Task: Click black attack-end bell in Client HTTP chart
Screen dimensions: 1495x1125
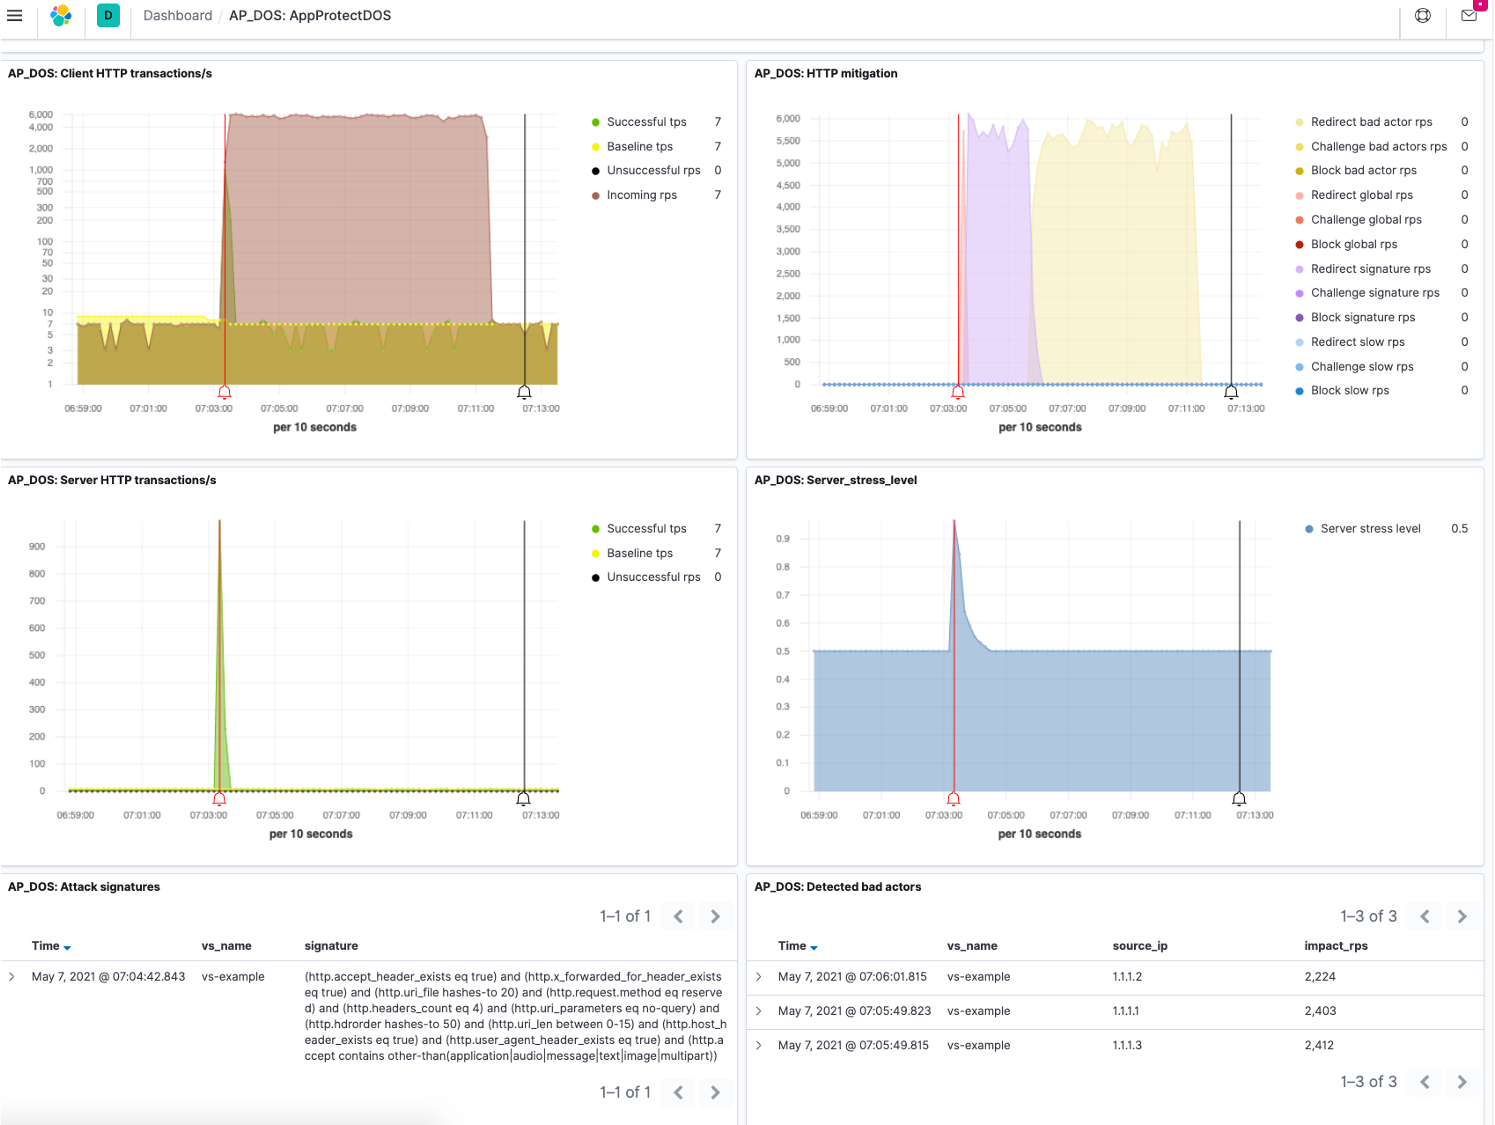Action: click(x=524, y=393)
